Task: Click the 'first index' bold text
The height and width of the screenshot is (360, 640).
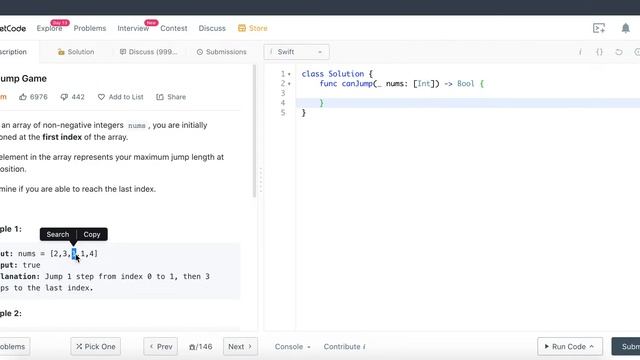Action: (62, 137)
